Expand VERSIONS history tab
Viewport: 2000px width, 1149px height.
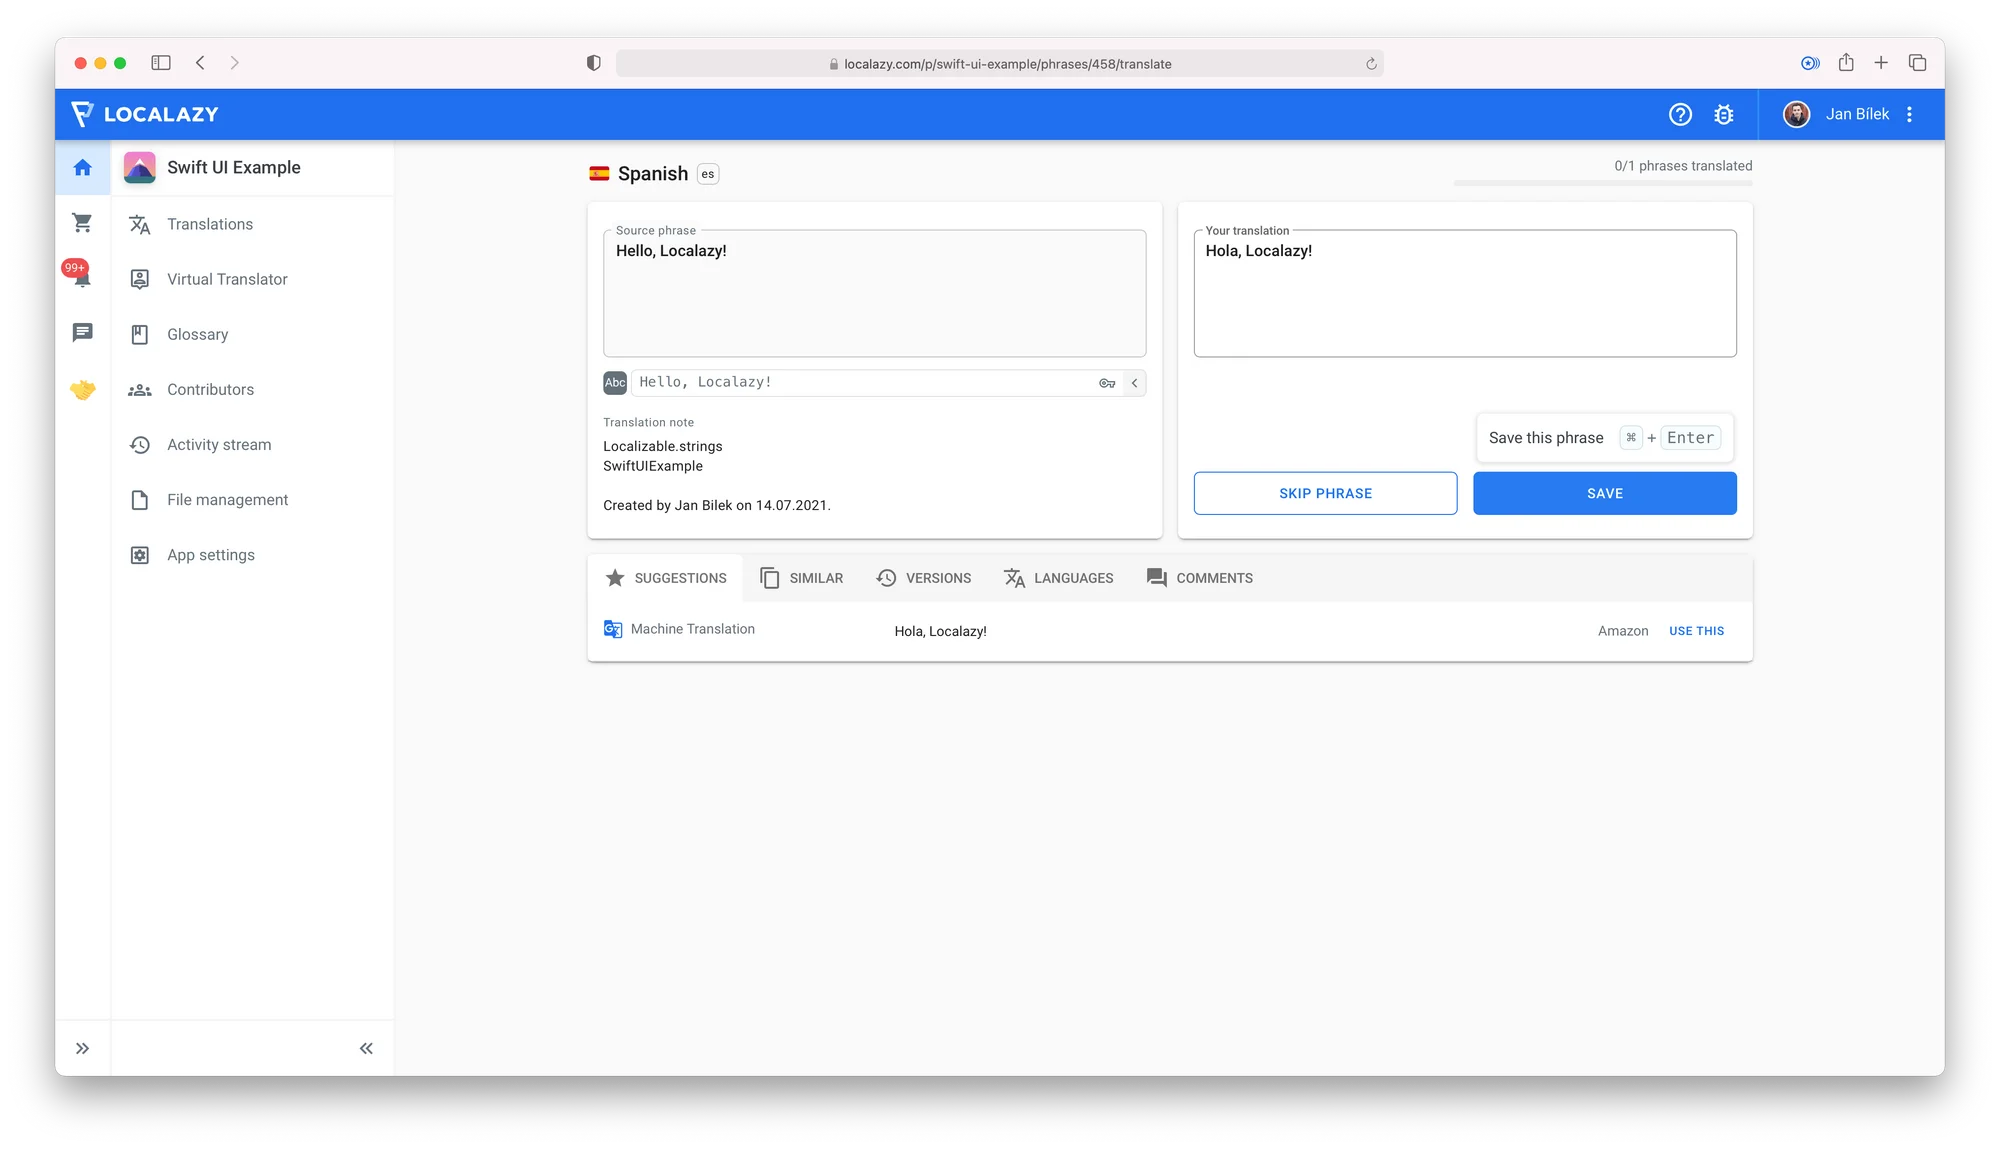click(922, 577)
